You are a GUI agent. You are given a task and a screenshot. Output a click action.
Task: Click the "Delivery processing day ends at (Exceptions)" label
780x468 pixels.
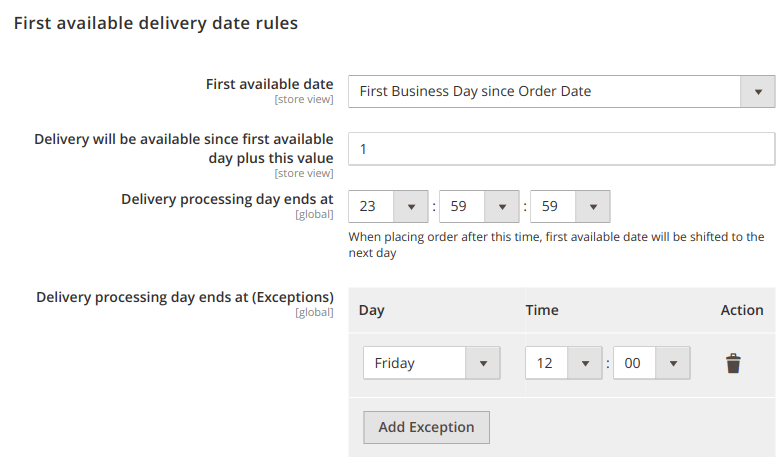pyautogui.click(x=185, y=297)
